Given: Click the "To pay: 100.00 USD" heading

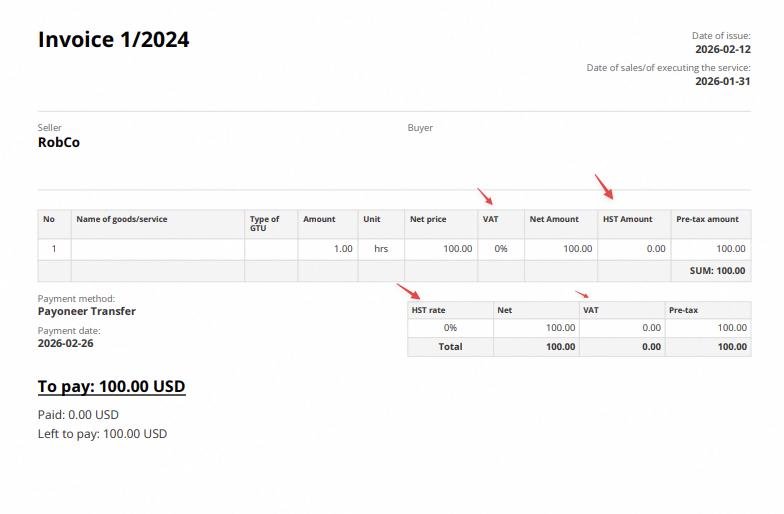Looking at the screenshot, I should click(x=111, y=386).
